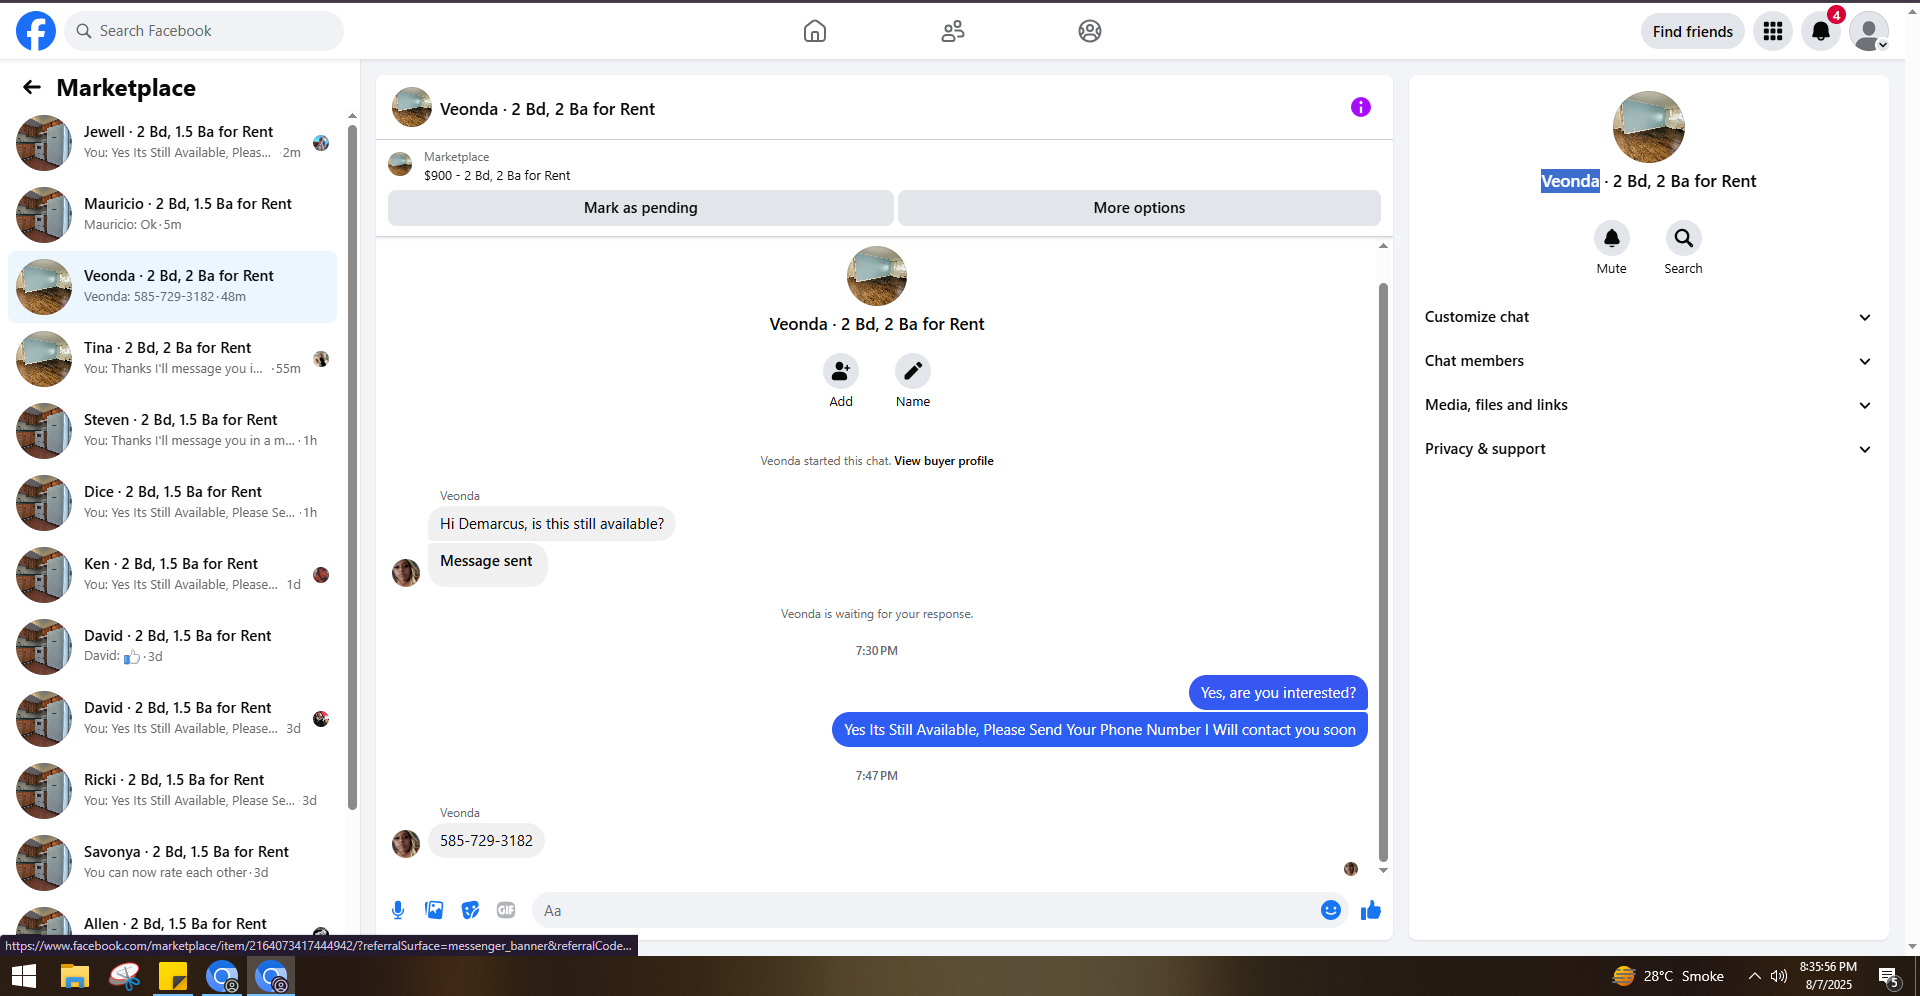The width and height of the screenshot is (1920, 996).
Task: Search in conversation magnifier icon
Action: coord(1684,238)
